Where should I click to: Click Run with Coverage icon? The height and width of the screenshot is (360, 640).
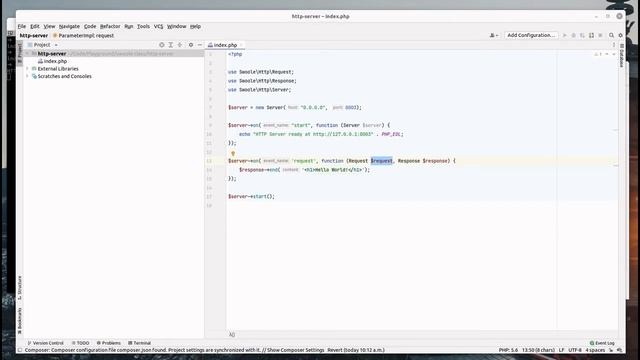[x=582, y=36]
